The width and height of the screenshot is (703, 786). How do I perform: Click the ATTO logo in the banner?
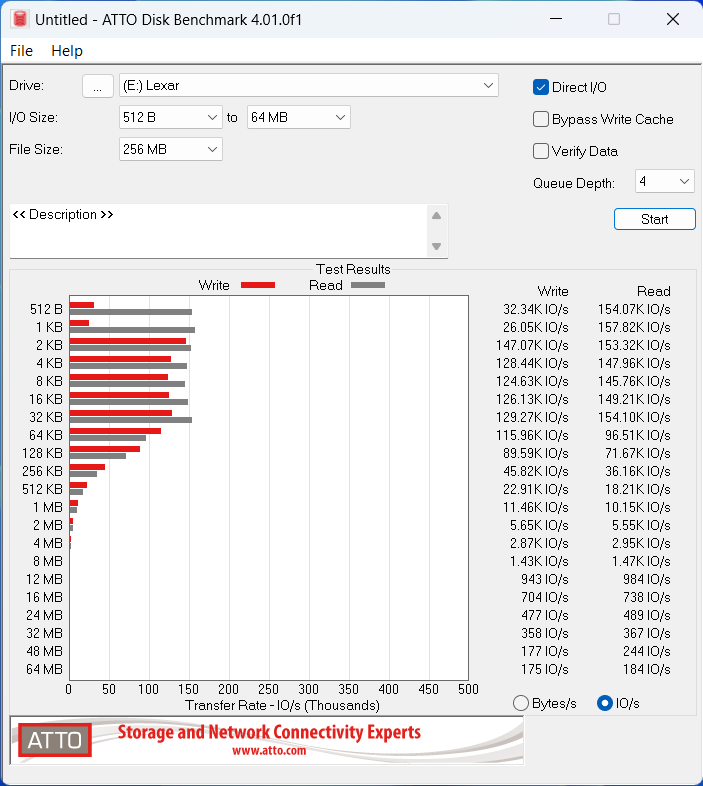pyautogui.click(x=55, y=740)
